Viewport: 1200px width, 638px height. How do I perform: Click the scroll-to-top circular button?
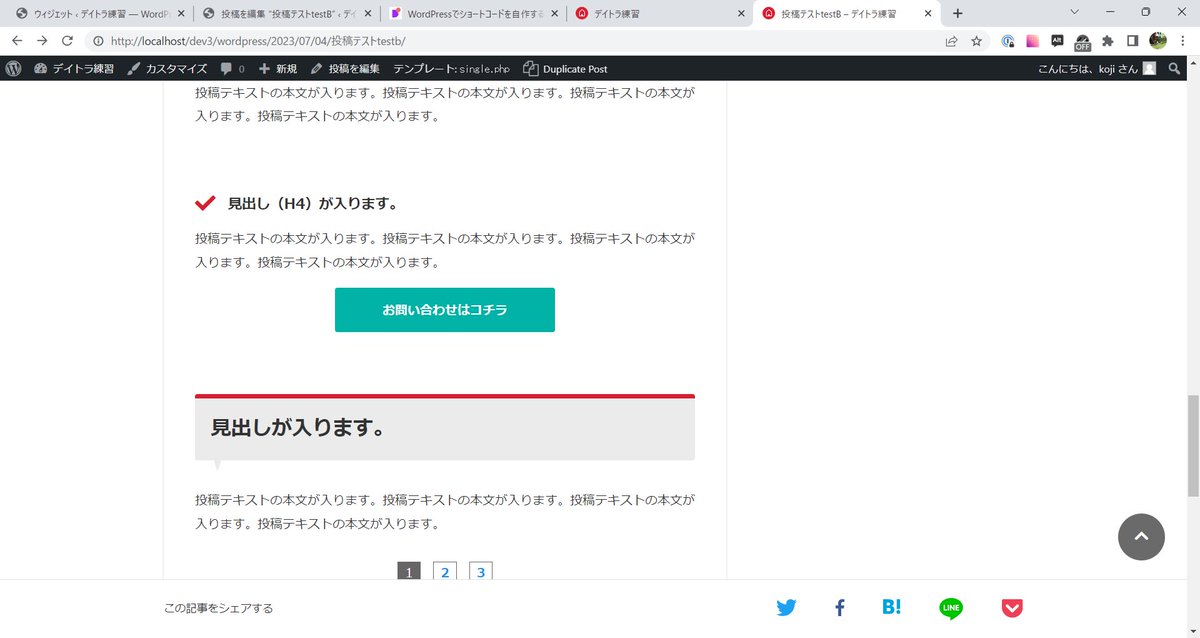(1141, 537)
